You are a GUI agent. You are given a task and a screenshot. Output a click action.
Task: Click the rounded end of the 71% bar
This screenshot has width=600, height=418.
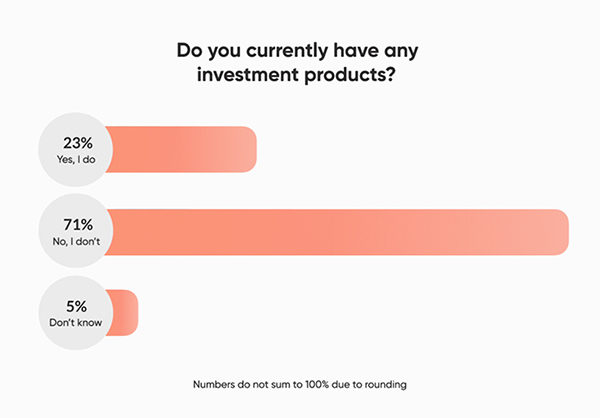click(x=559, y=232)
